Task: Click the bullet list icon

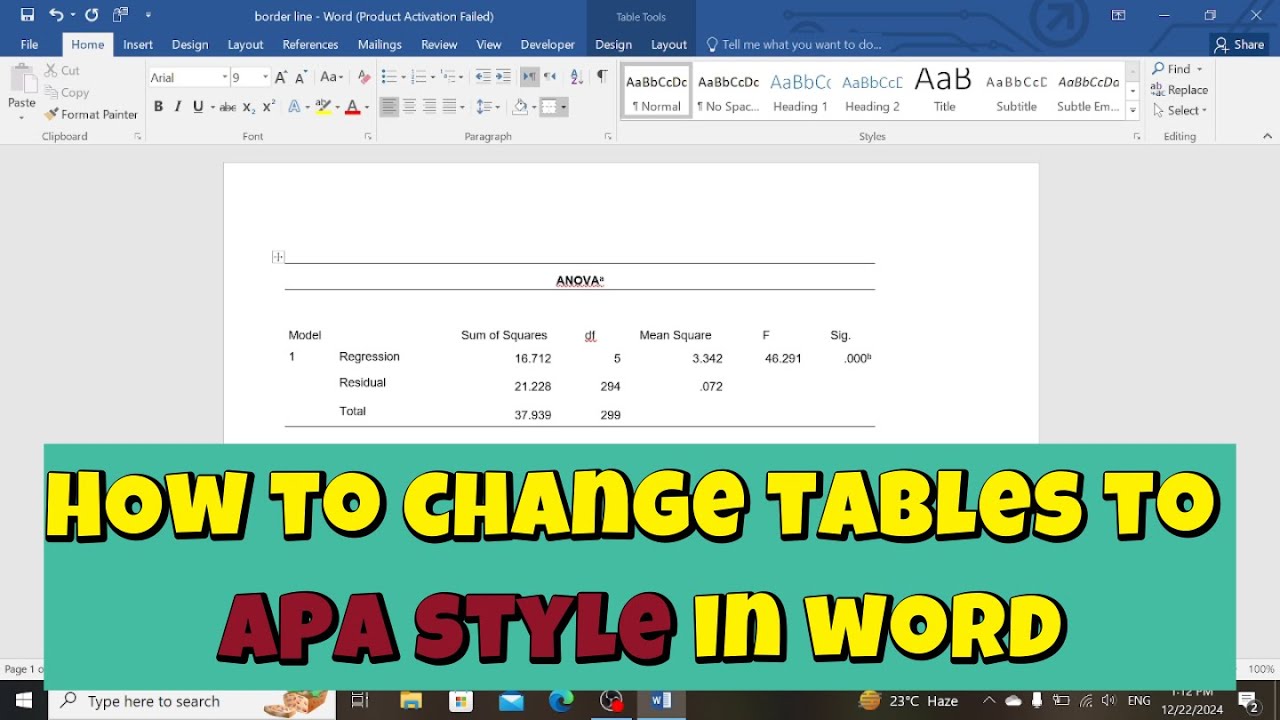Action: (x=390, y=77)
